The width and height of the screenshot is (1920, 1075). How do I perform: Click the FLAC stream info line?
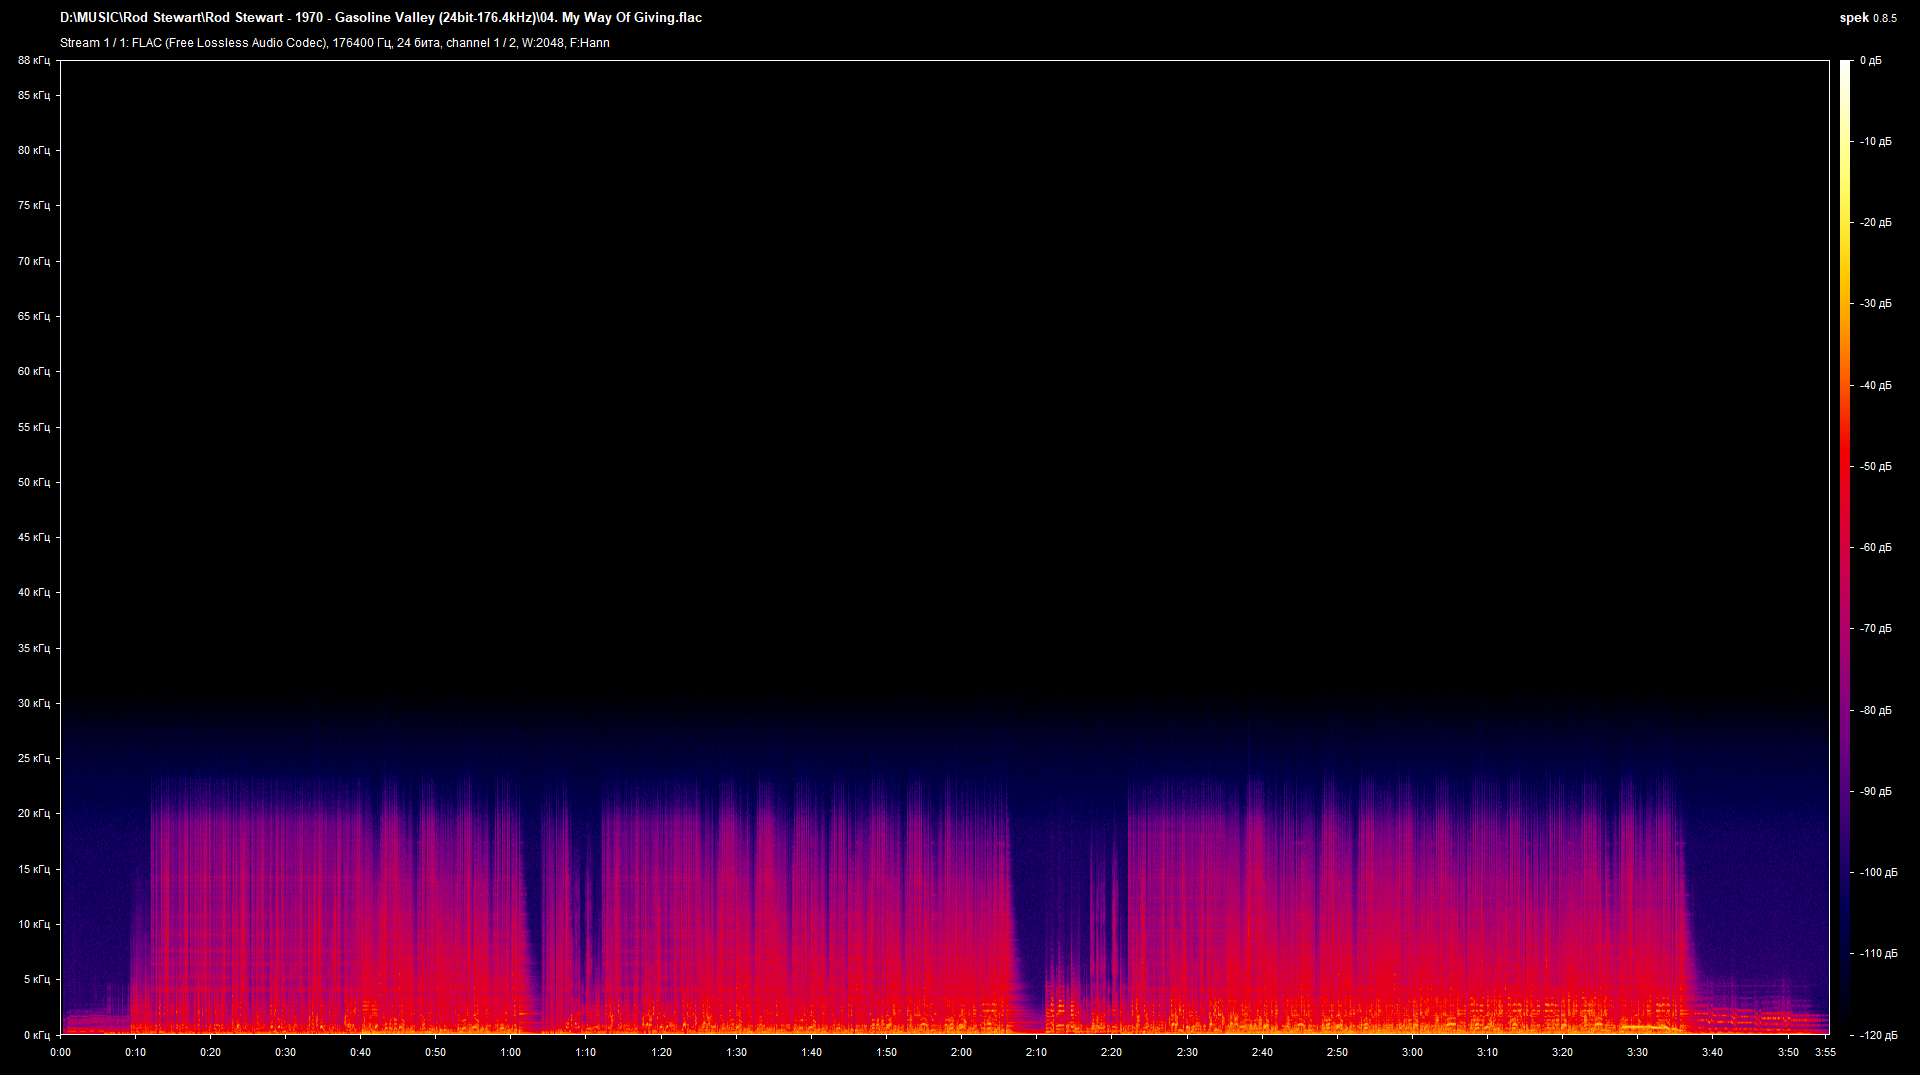click(335, 43)
